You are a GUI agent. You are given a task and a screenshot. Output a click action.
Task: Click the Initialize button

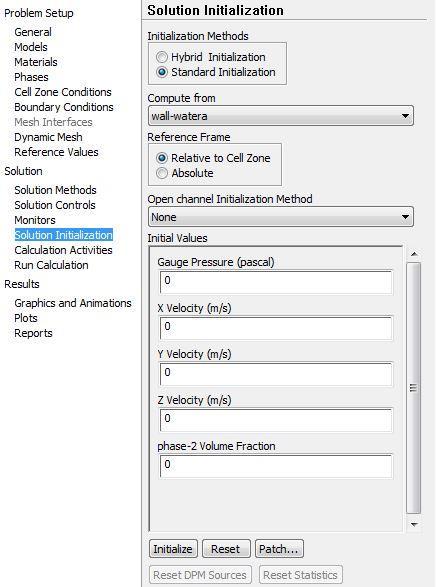tap(173, 549)
